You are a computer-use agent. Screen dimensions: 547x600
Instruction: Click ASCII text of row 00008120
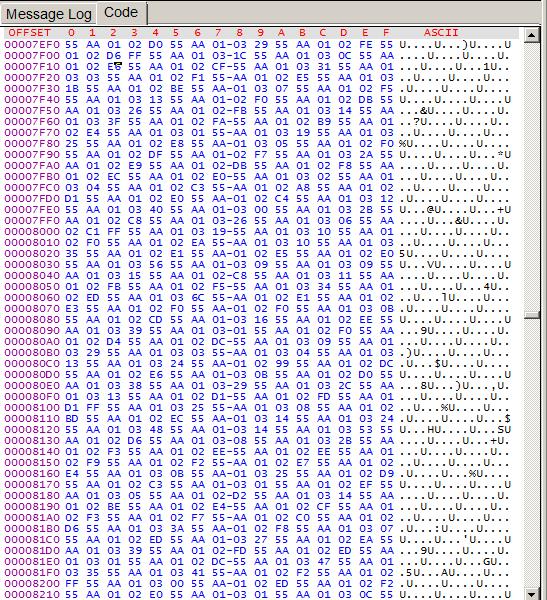click(x=455, y=430)
